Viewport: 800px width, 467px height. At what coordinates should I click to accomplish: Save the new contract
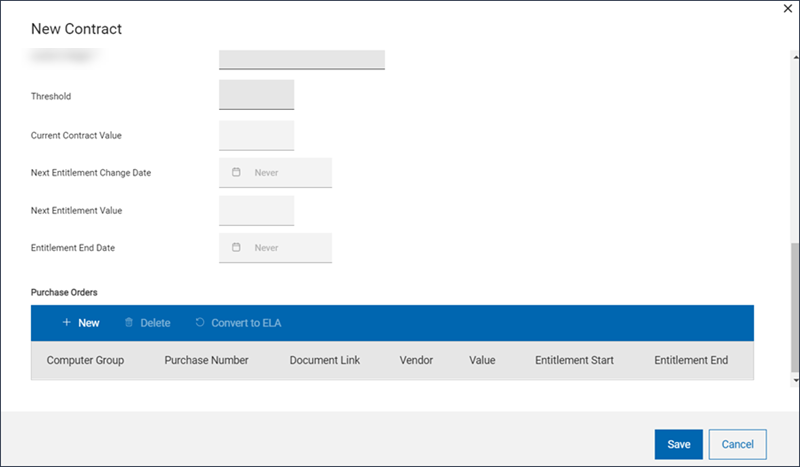click(678, 444)
